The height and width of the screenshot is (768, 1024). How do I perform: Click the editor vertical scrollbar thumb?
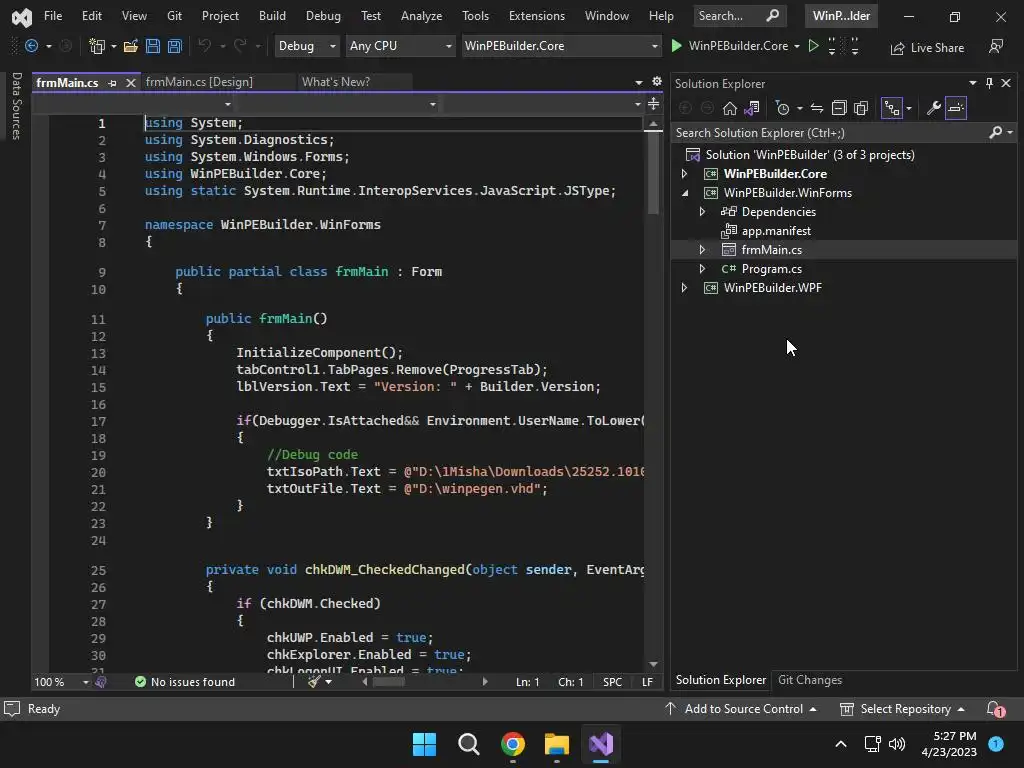point(653,173)
